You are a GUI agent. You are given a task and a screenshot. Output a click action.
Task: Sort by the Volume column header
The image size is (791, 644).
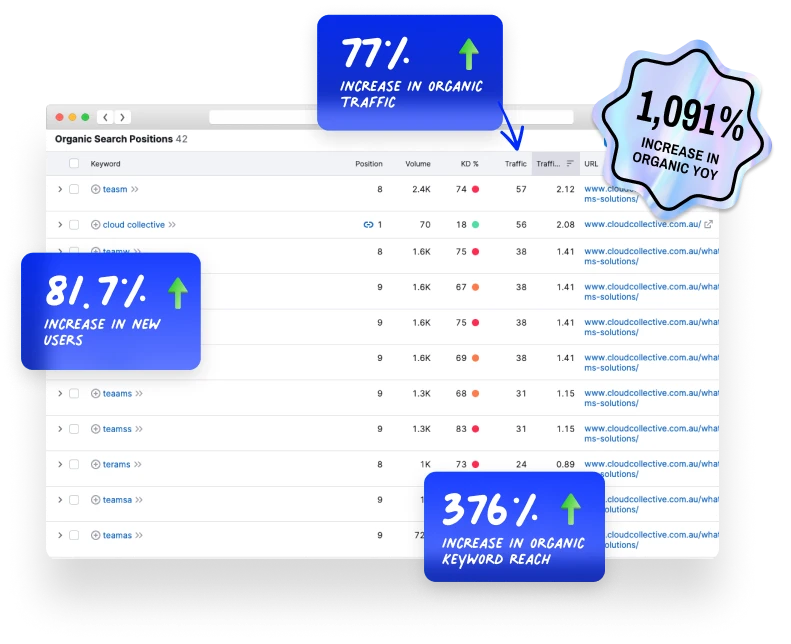417,164
